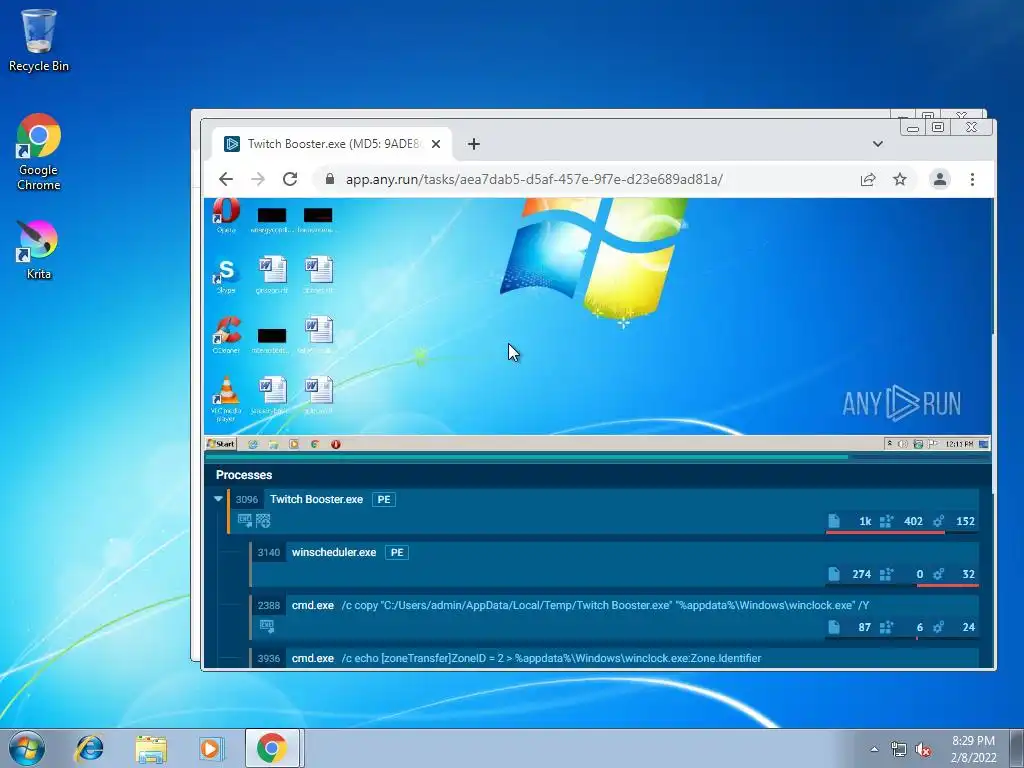Close the Twitch Booster.exe tab

(436, 144)
